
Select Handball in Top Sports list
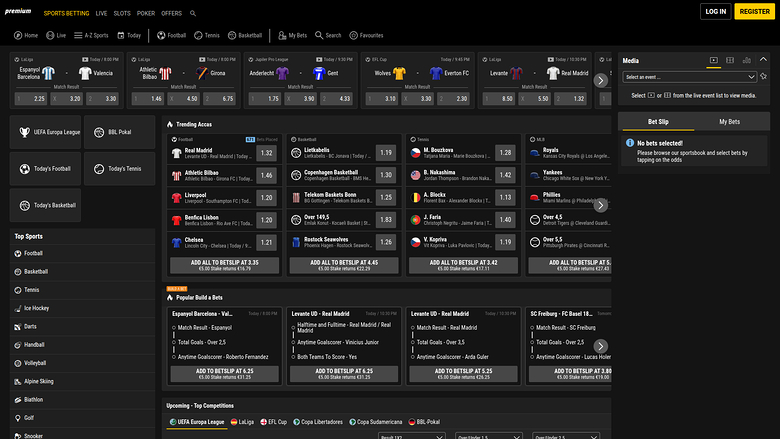coord(83,345)
